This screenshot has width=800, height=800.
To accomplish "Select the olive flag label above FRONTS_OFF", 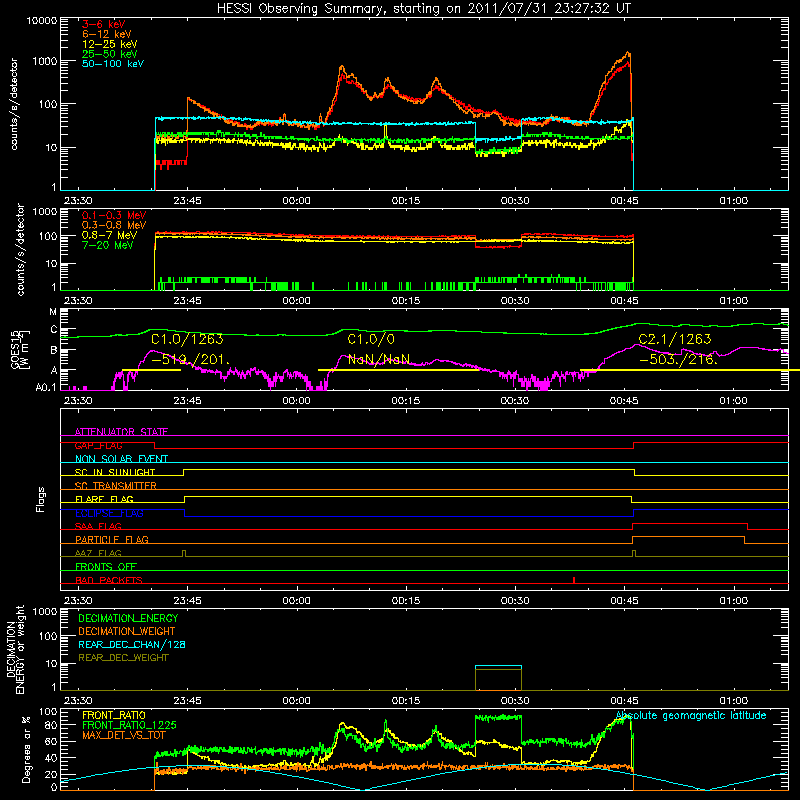I will (x=98, y=553).
